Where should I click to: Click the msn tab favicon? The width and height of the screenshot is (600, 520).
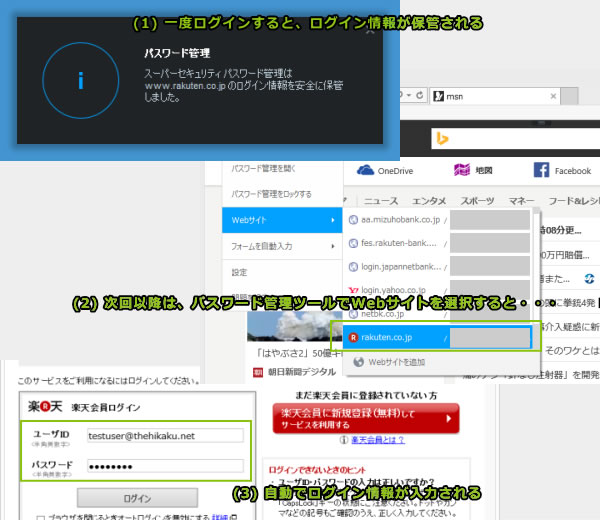439,96
